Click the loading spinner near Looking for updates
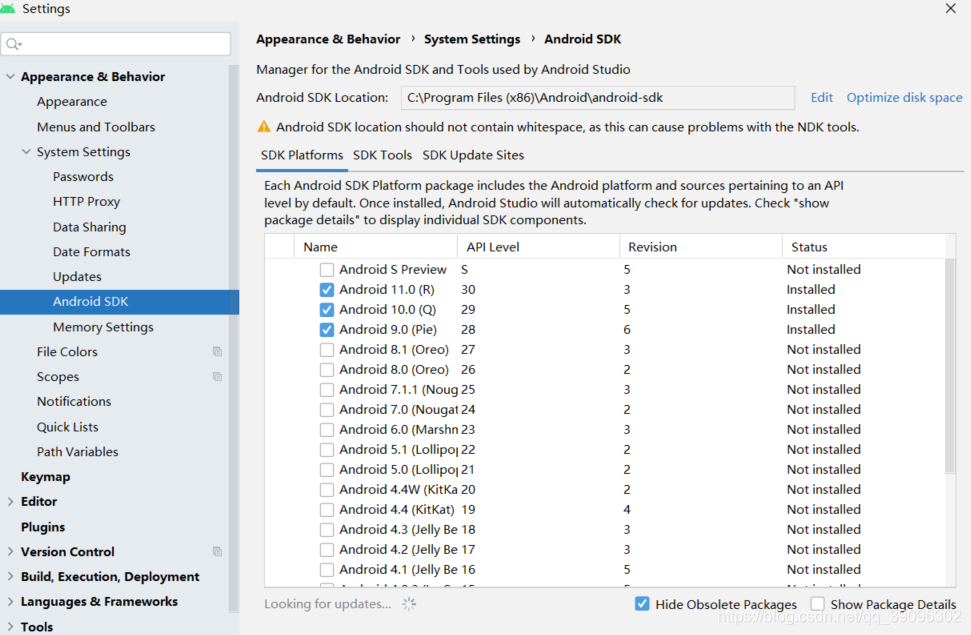Image resolution: width=971 pixels, height=635 pixels. pyautogui.click(x=409, y=604)
